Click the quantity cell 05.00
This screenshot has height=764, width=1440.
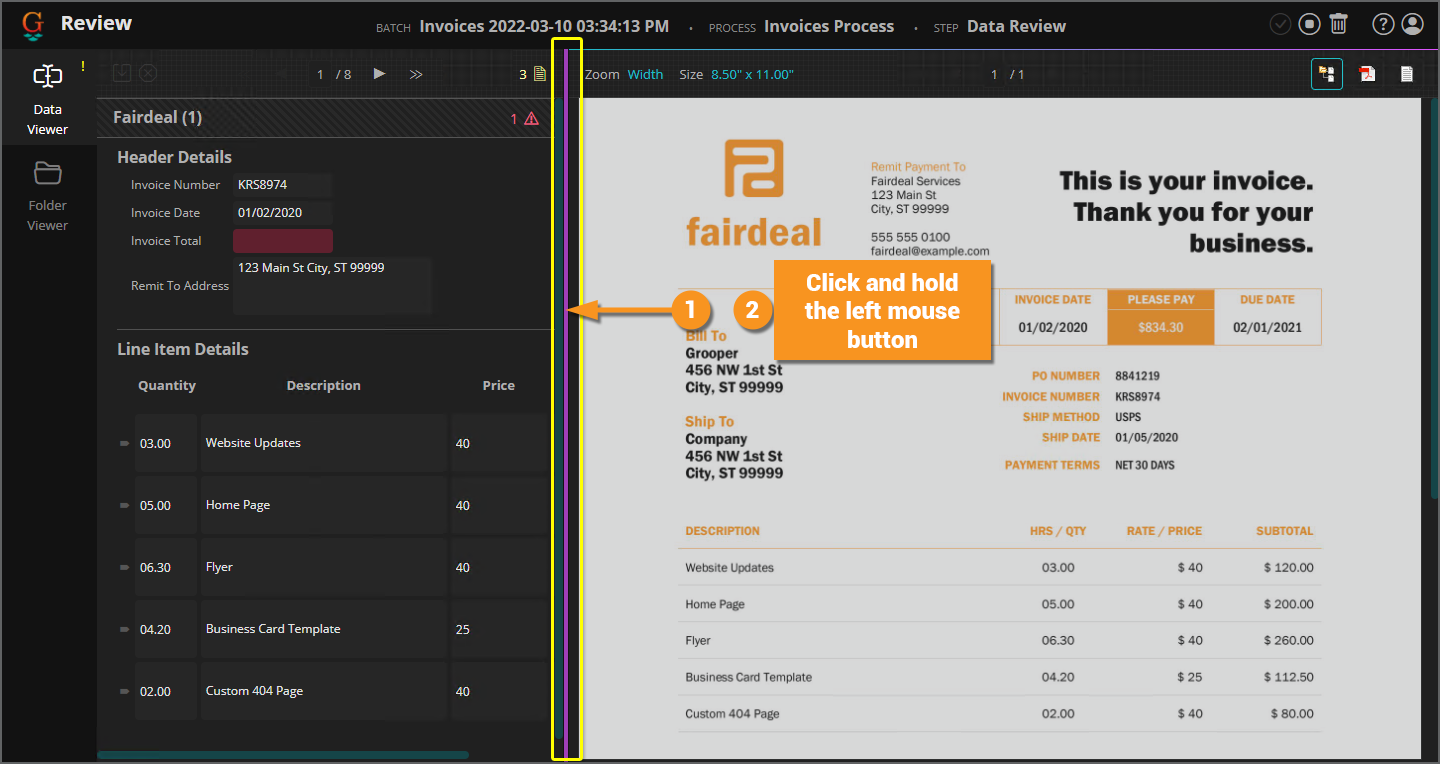pos(166,505)
